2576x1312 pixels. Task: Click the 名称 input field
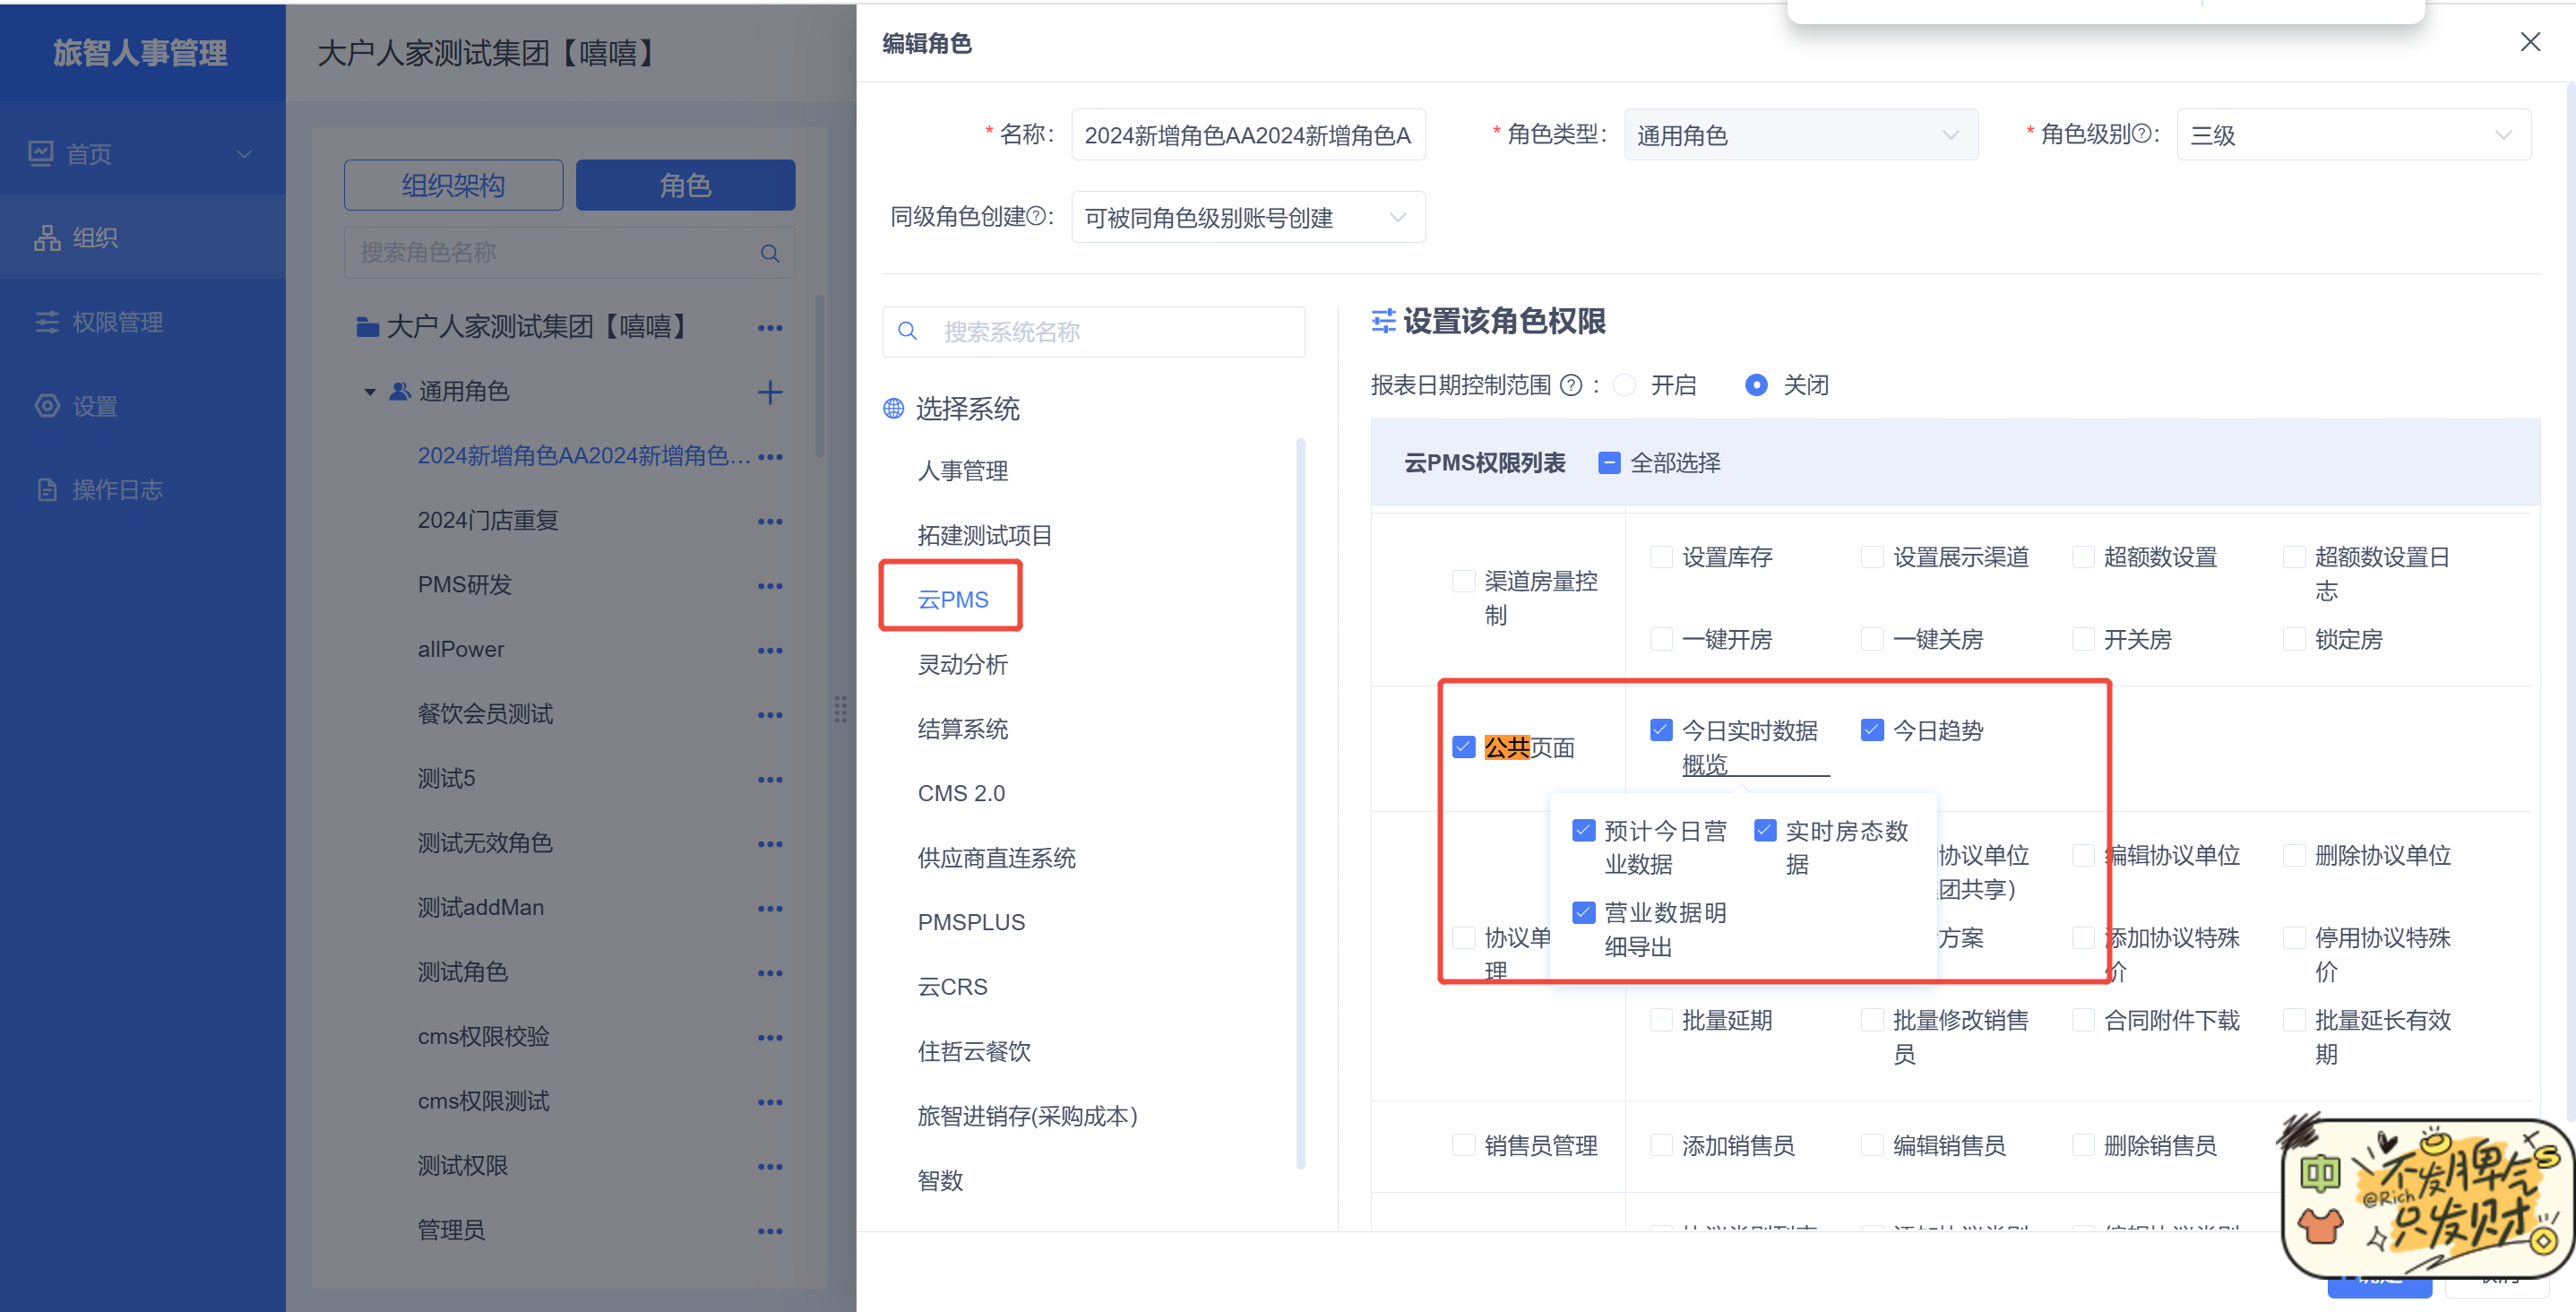(x=1247, y=134)
